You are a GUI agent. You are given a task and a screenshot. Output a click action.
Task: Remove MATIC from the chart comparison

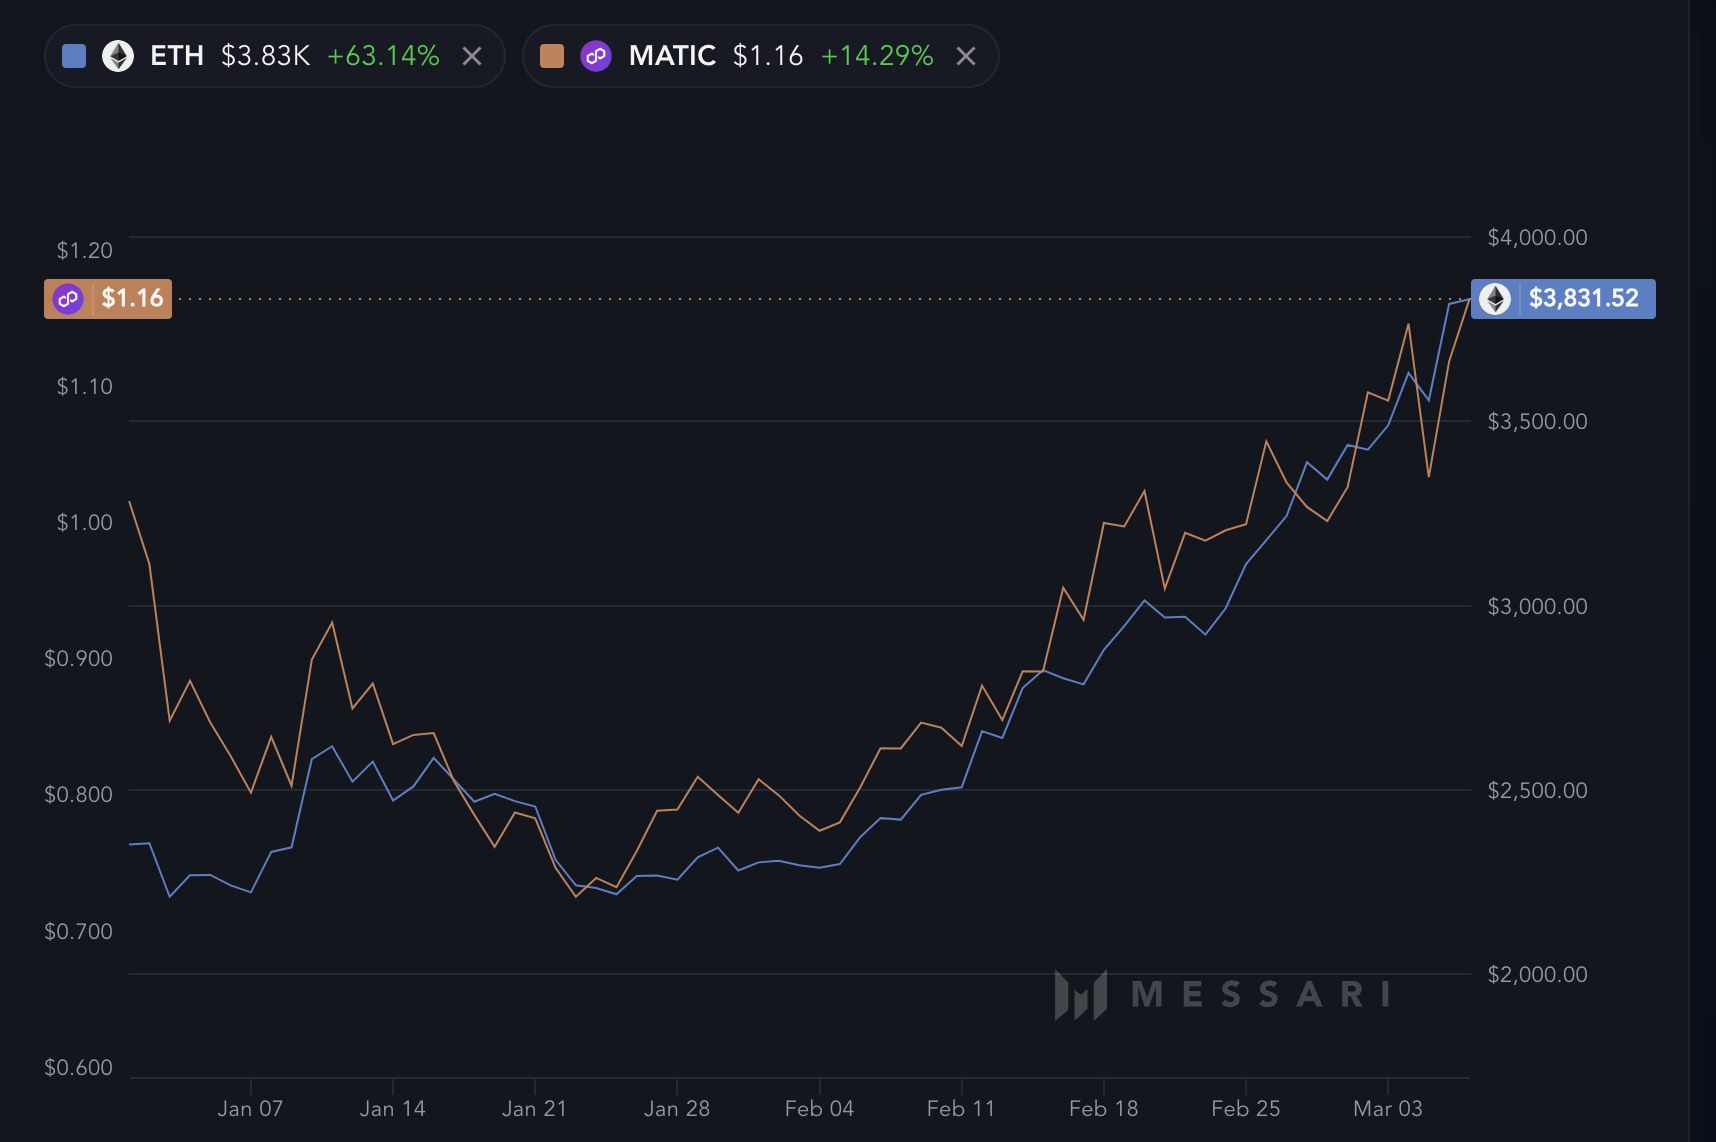tap(965, 56)
